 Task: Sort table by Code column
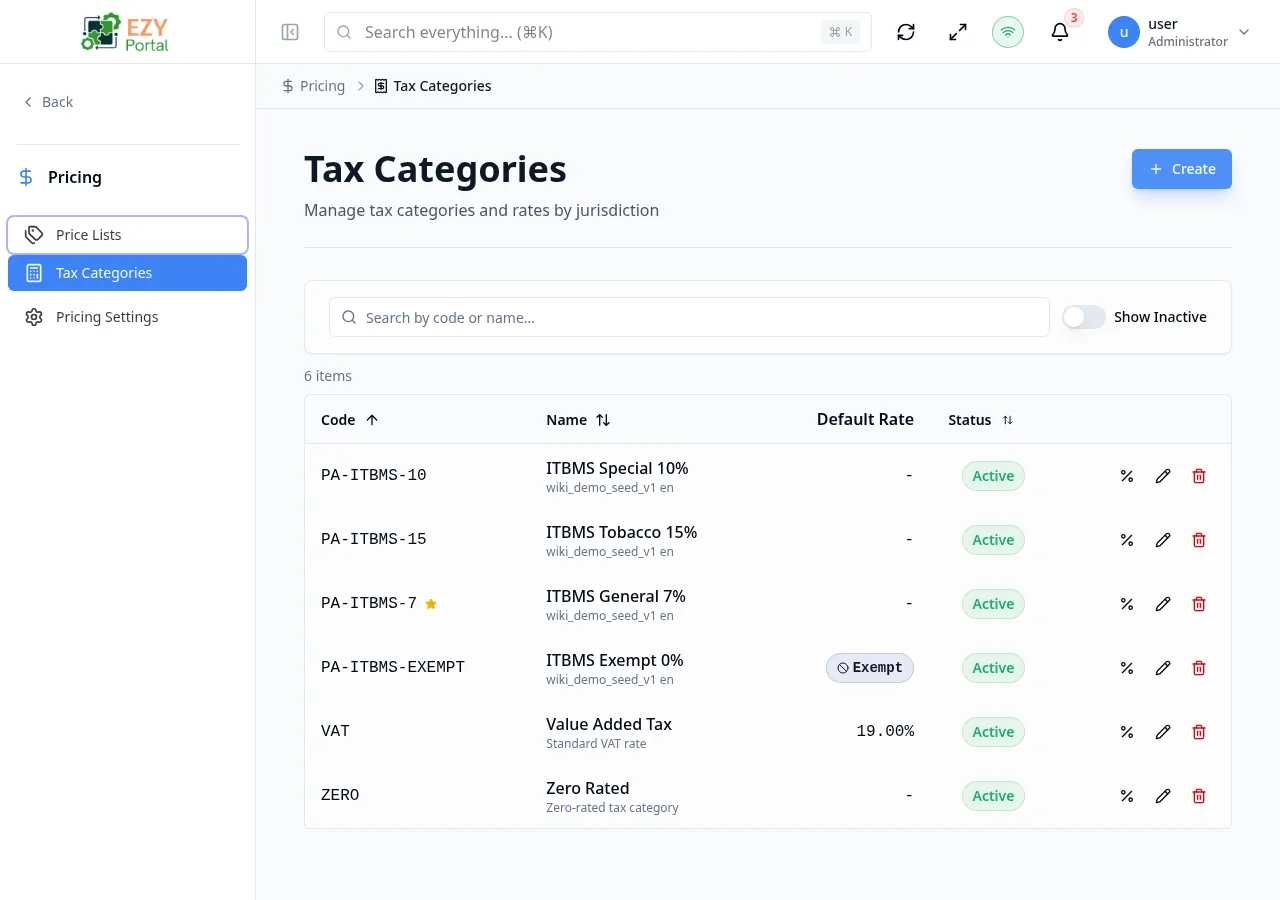350,420
